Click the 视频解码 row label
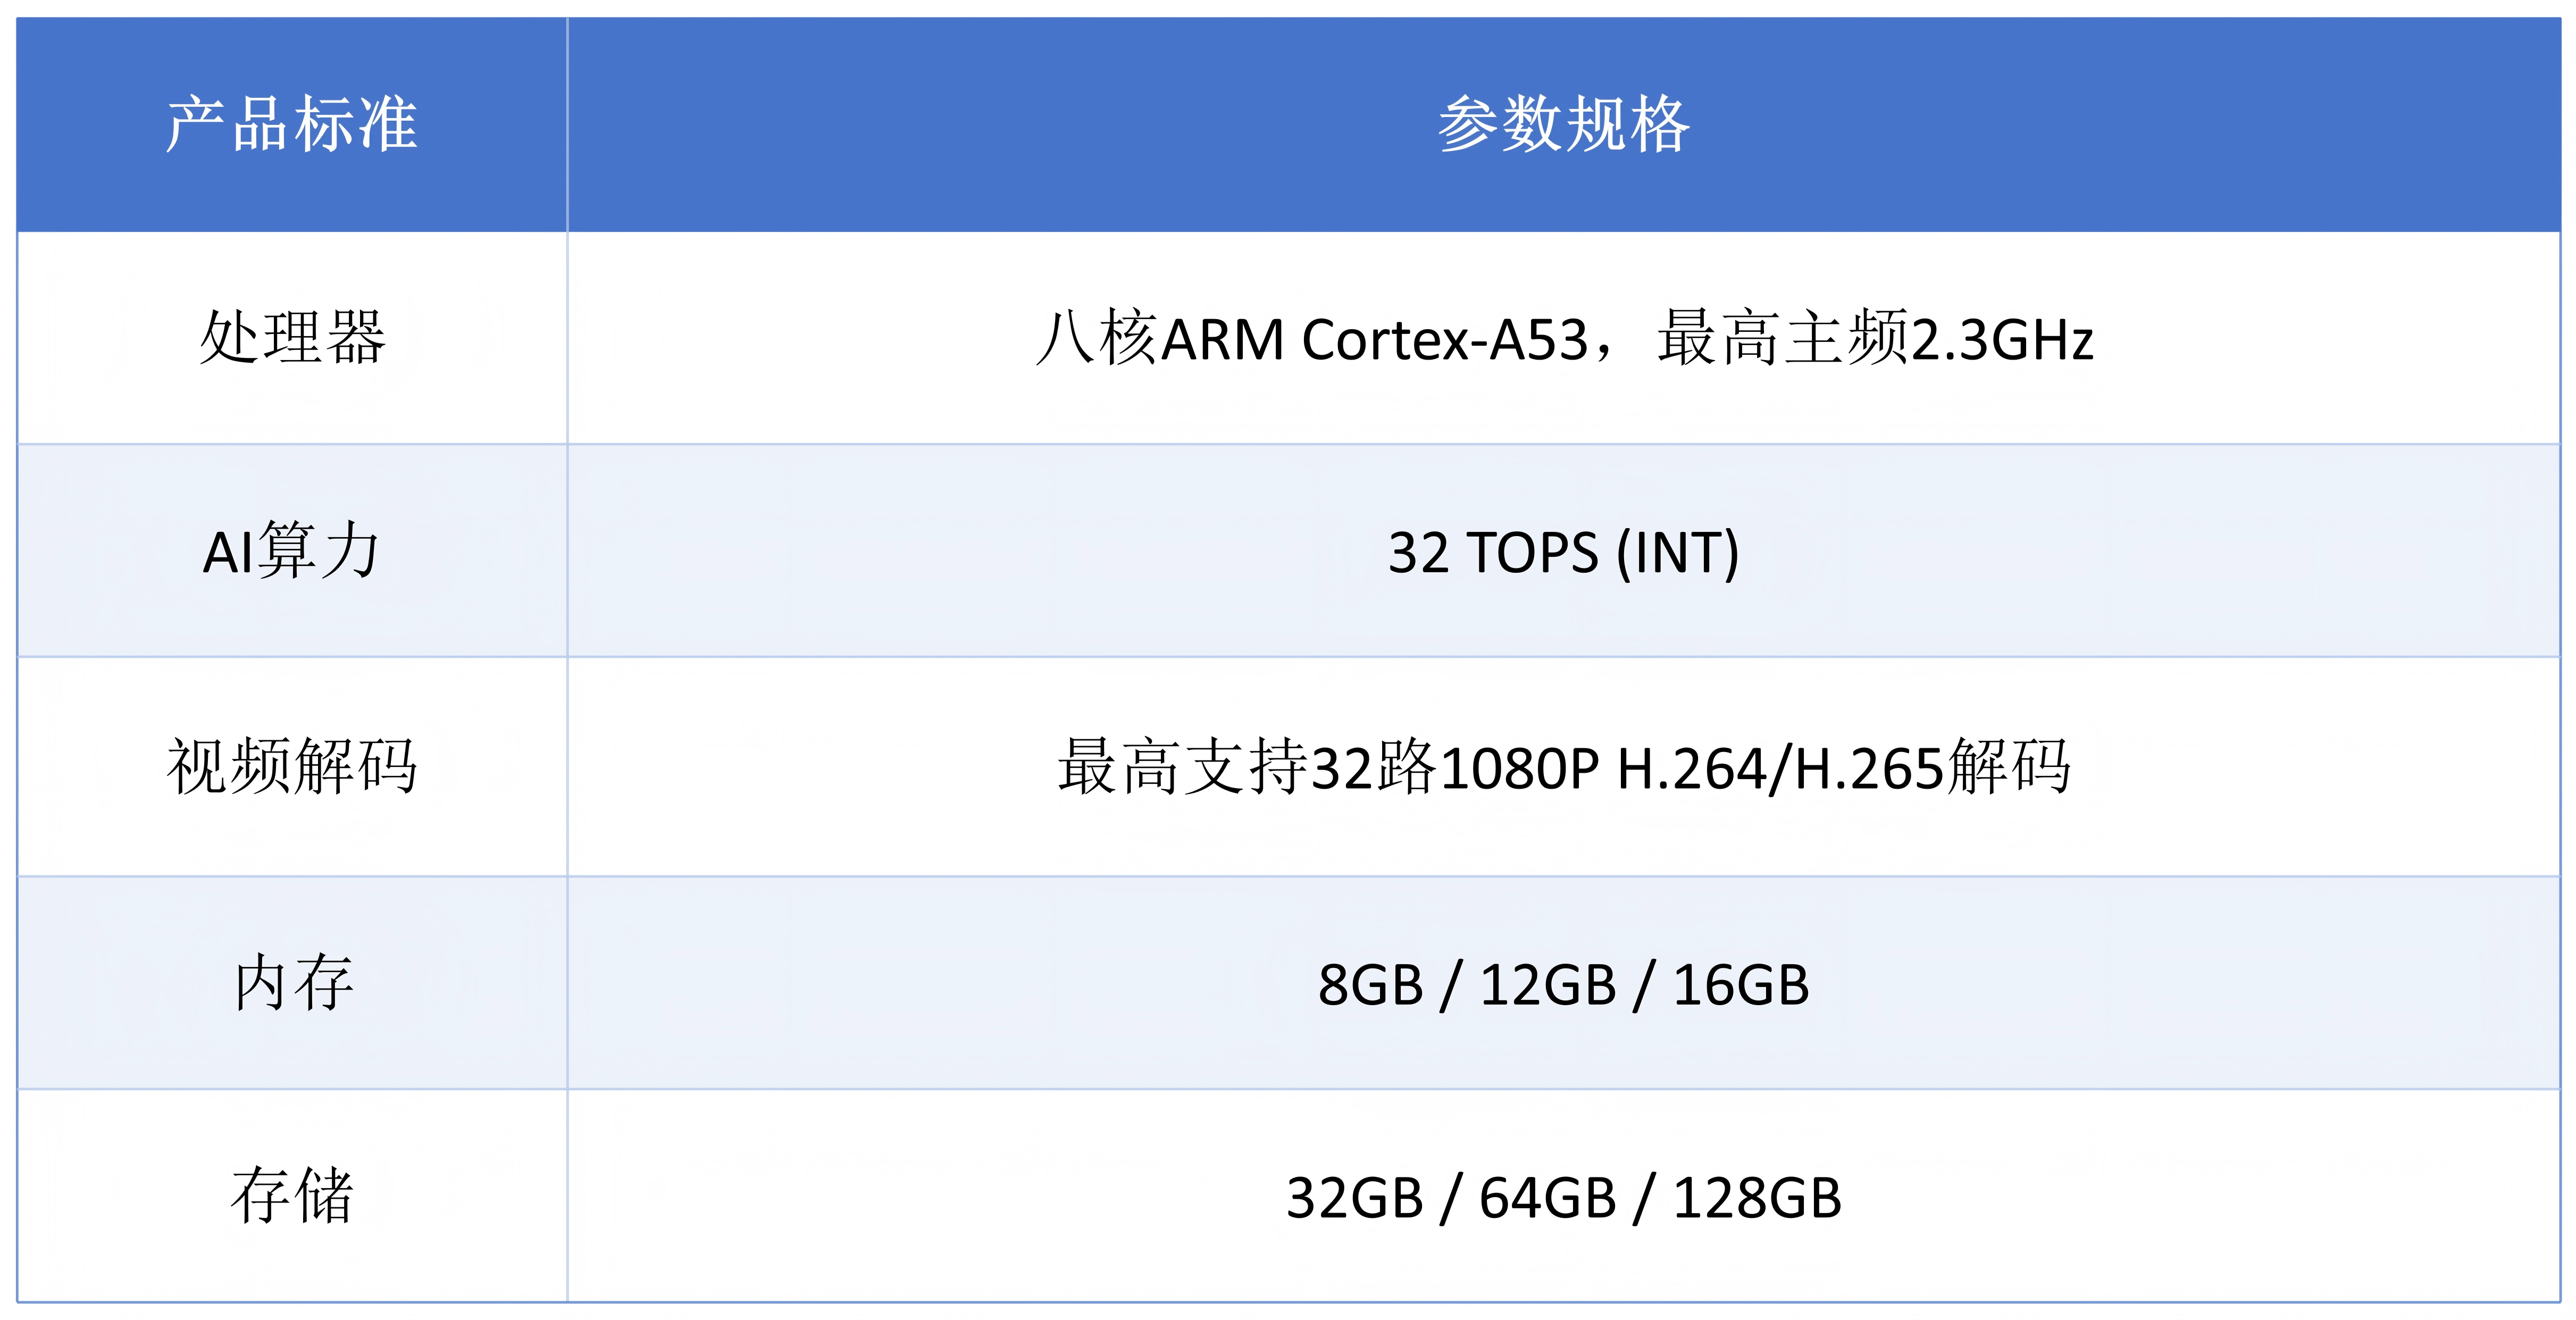The height and width of the screenshot is (1320, 2576). click(x=292, y=767)
